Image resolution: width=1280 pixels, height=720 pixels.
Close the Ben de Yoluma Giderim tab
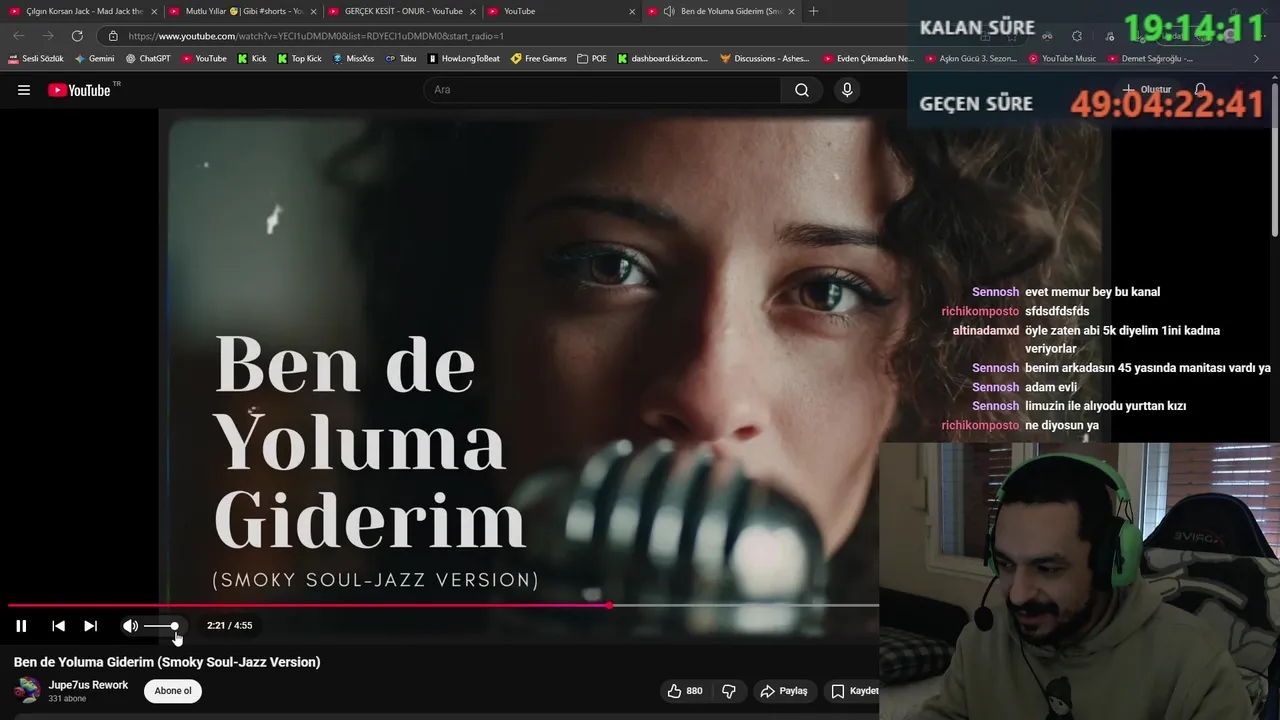point(792,11)
